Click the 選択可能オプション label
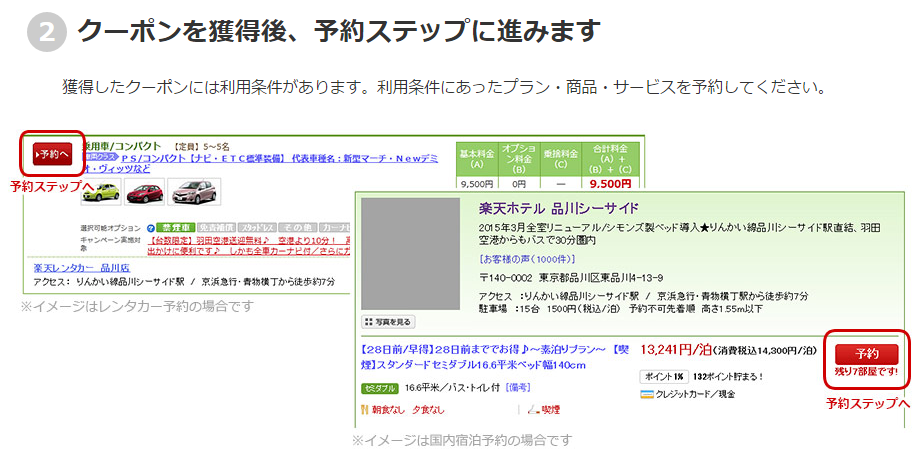918x458 pixels. click(111, 228)
